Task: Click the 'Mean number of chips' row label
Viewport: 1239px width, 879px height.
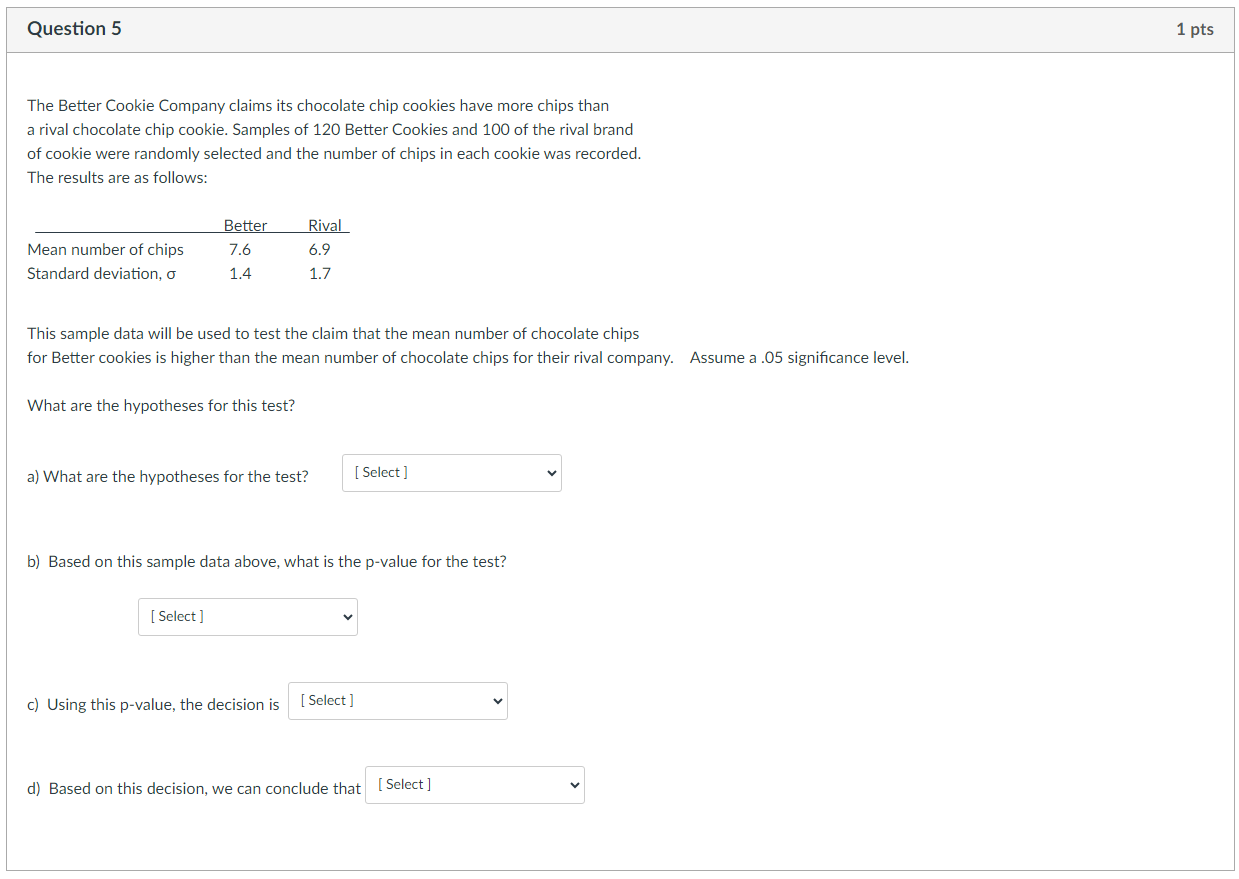Action: 105,249
